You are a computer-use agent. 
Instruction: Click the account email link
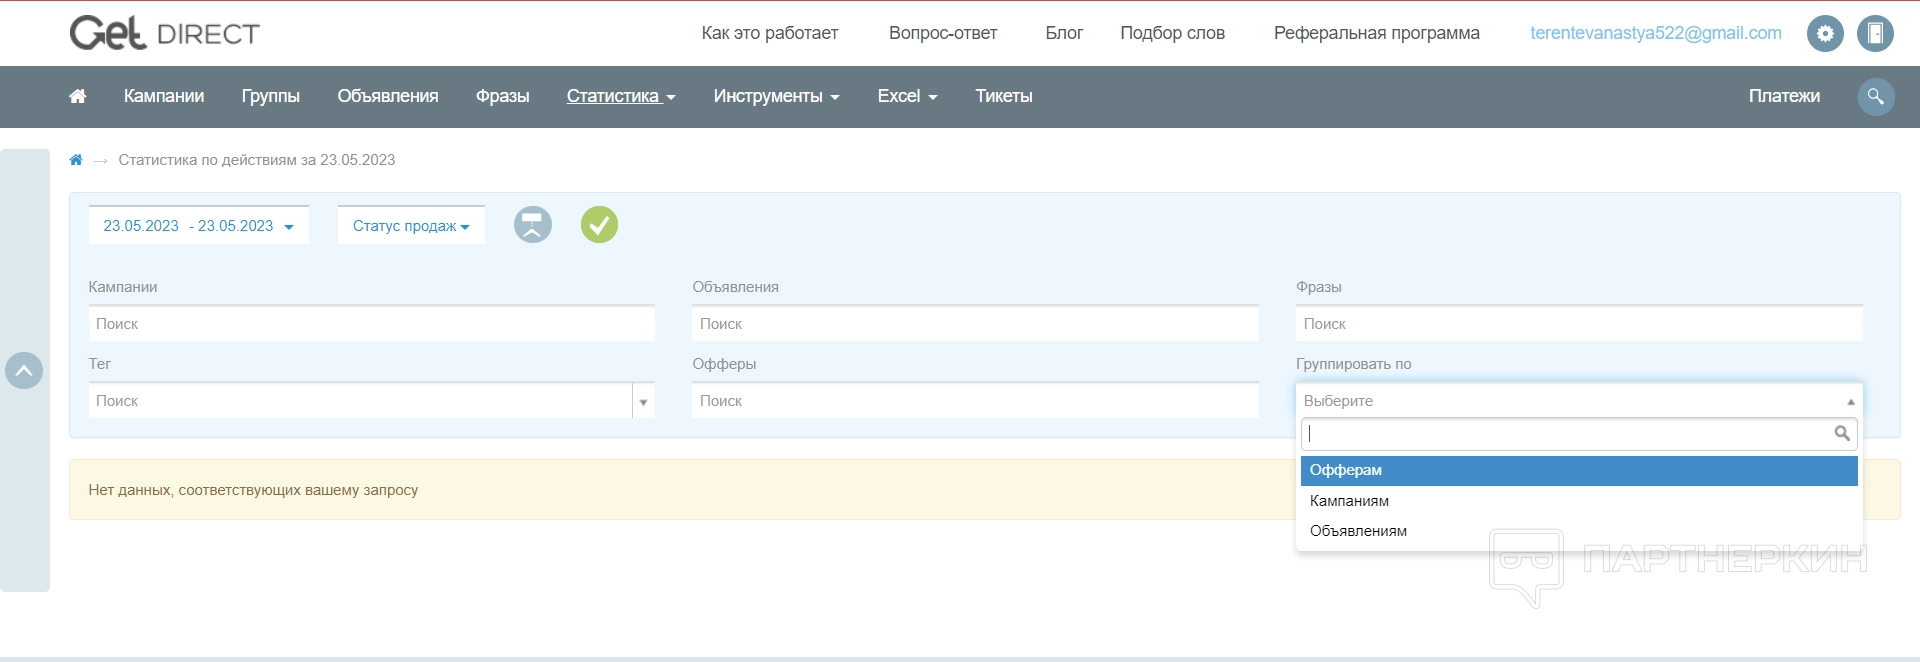pyautogui.click(x=1656, y=33)
